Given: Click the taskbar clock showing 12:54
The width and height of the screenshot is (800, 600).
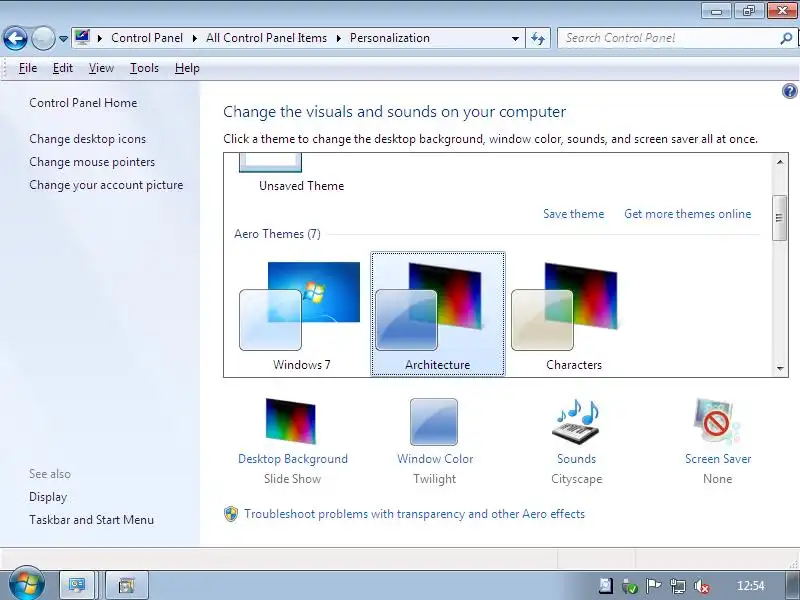Looking at the screenshot, I should click(x=751, y=586).
